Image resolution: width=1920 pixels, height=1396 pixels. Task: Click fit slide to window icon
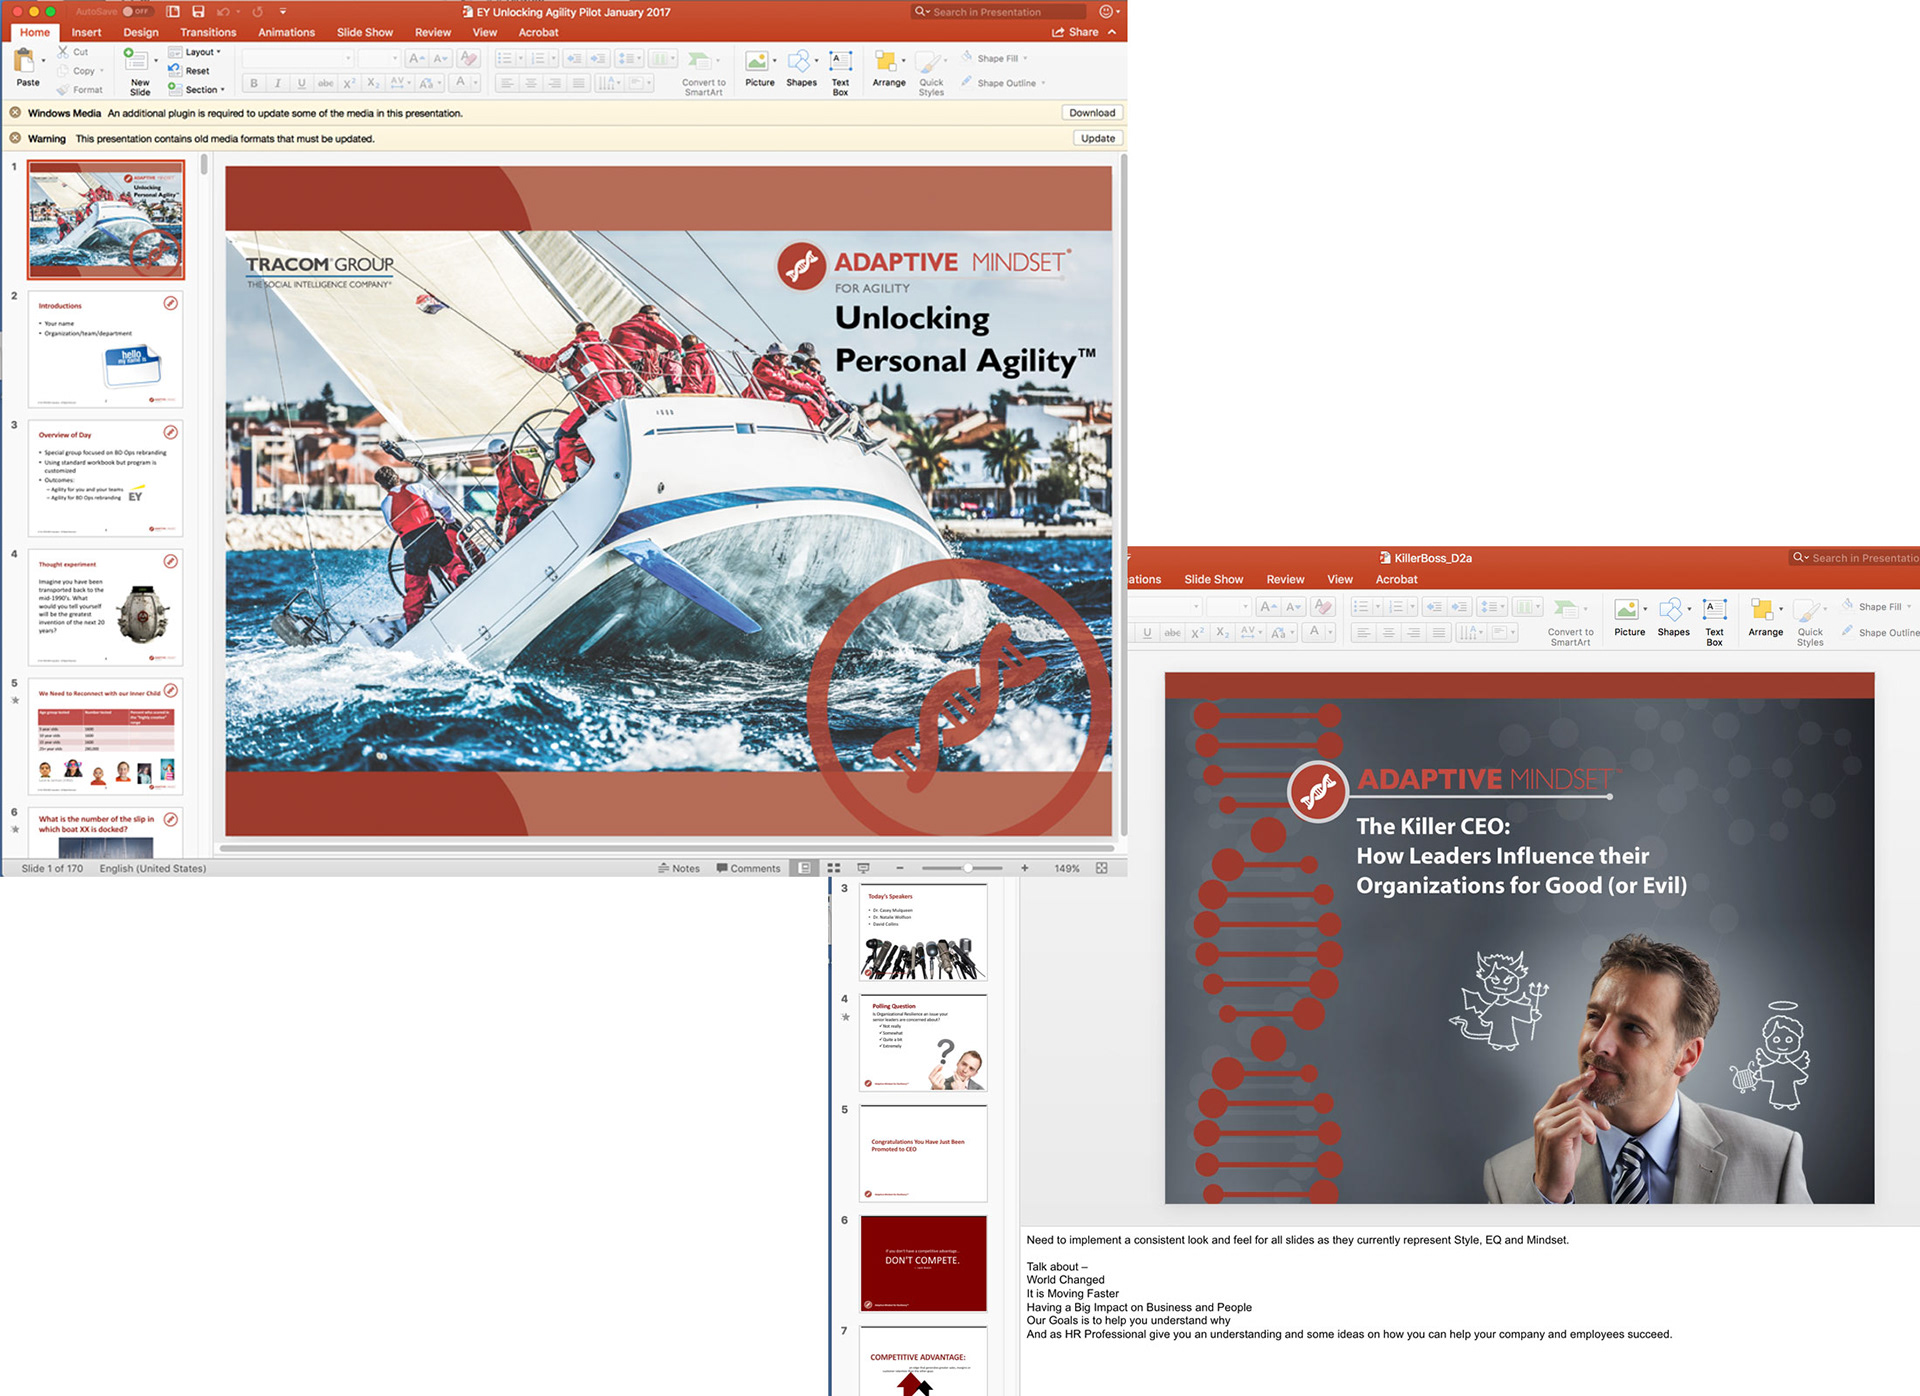[1102, 868]
